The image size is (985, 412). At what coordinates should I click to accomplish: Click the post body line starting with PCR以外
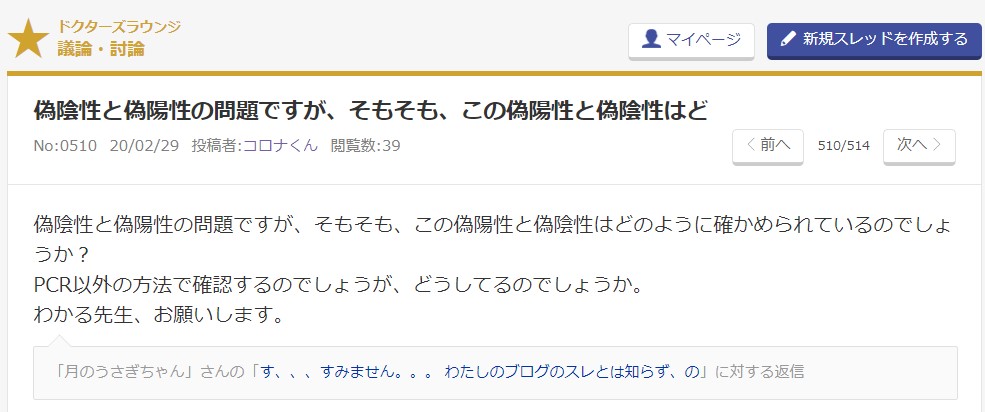(x=338, y=286)
